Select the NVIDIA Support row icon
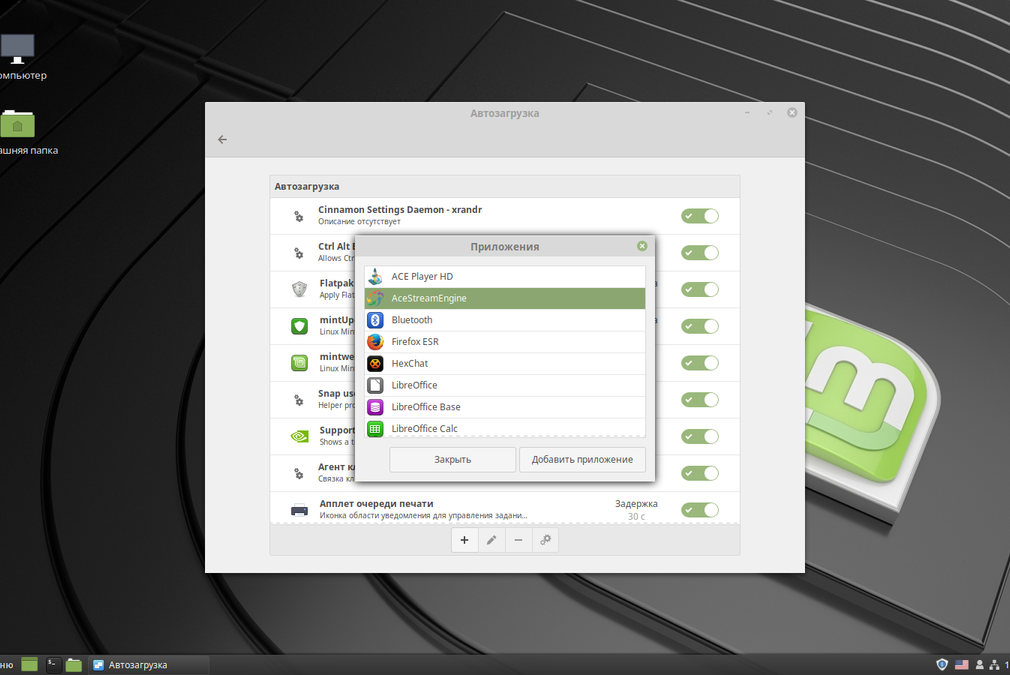The image size is (1010, 675). pos(300,437)
